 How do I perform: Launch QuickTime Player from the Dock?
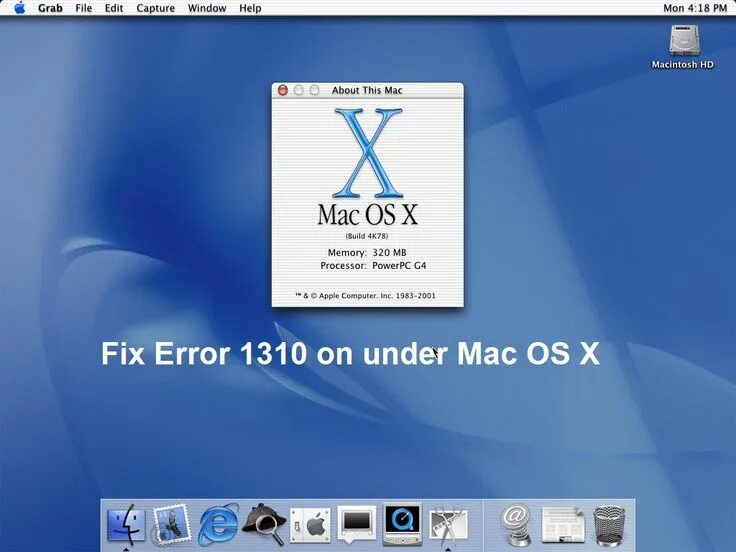pyautogui.click(x=402, y=524)
